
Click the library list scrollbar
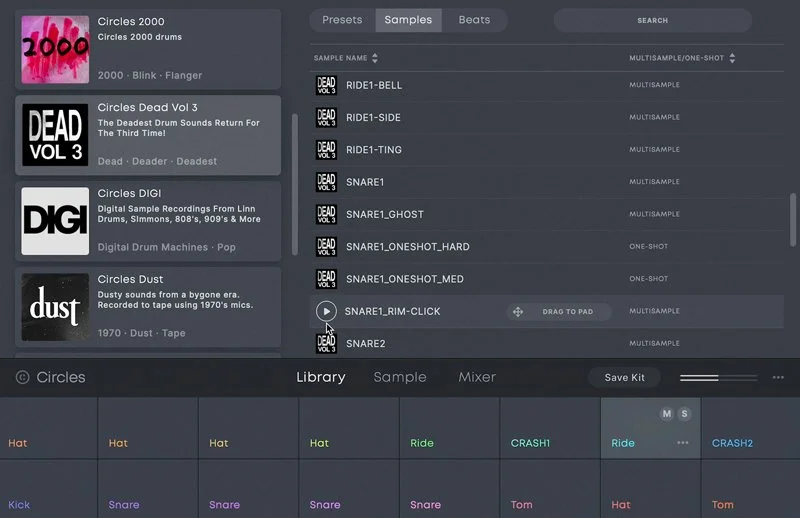(x=294, y=184)
